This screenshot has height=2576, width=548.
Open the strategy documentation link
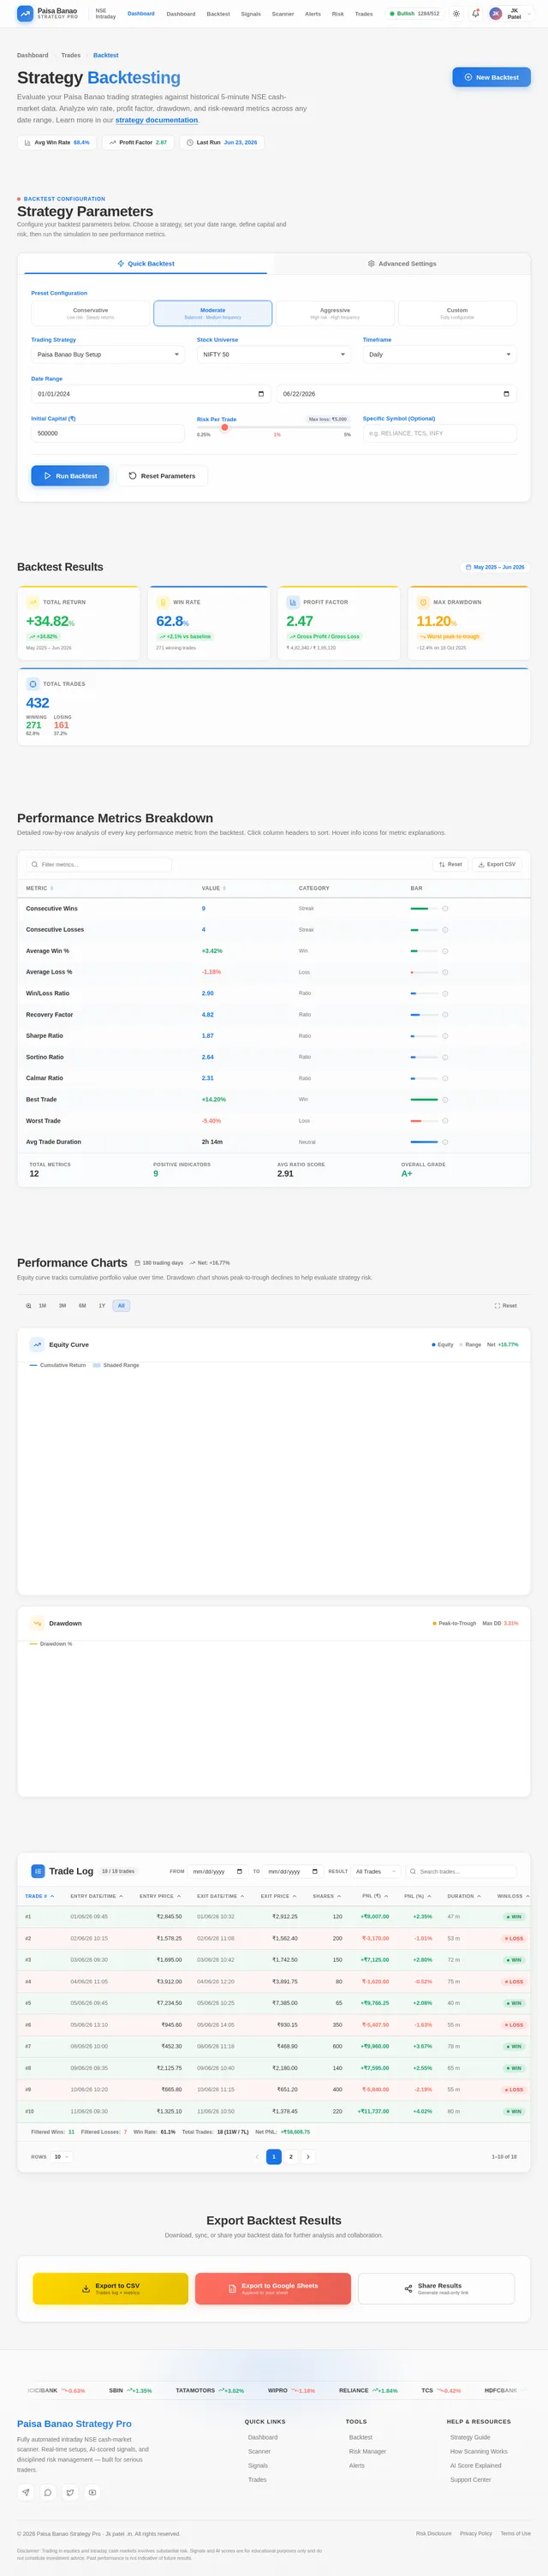pyautogui.click(x=156, y=120)
